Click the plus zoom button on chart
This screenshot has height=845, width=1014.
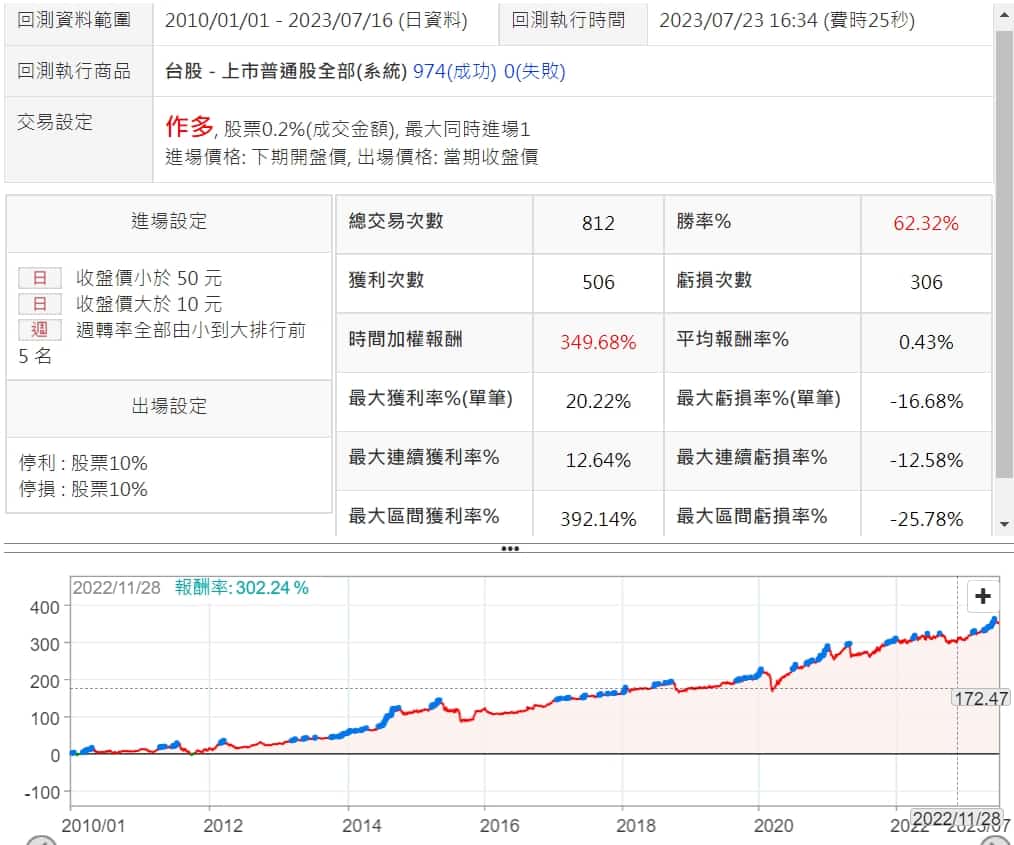pyautogui.click(x=983, y=597)
